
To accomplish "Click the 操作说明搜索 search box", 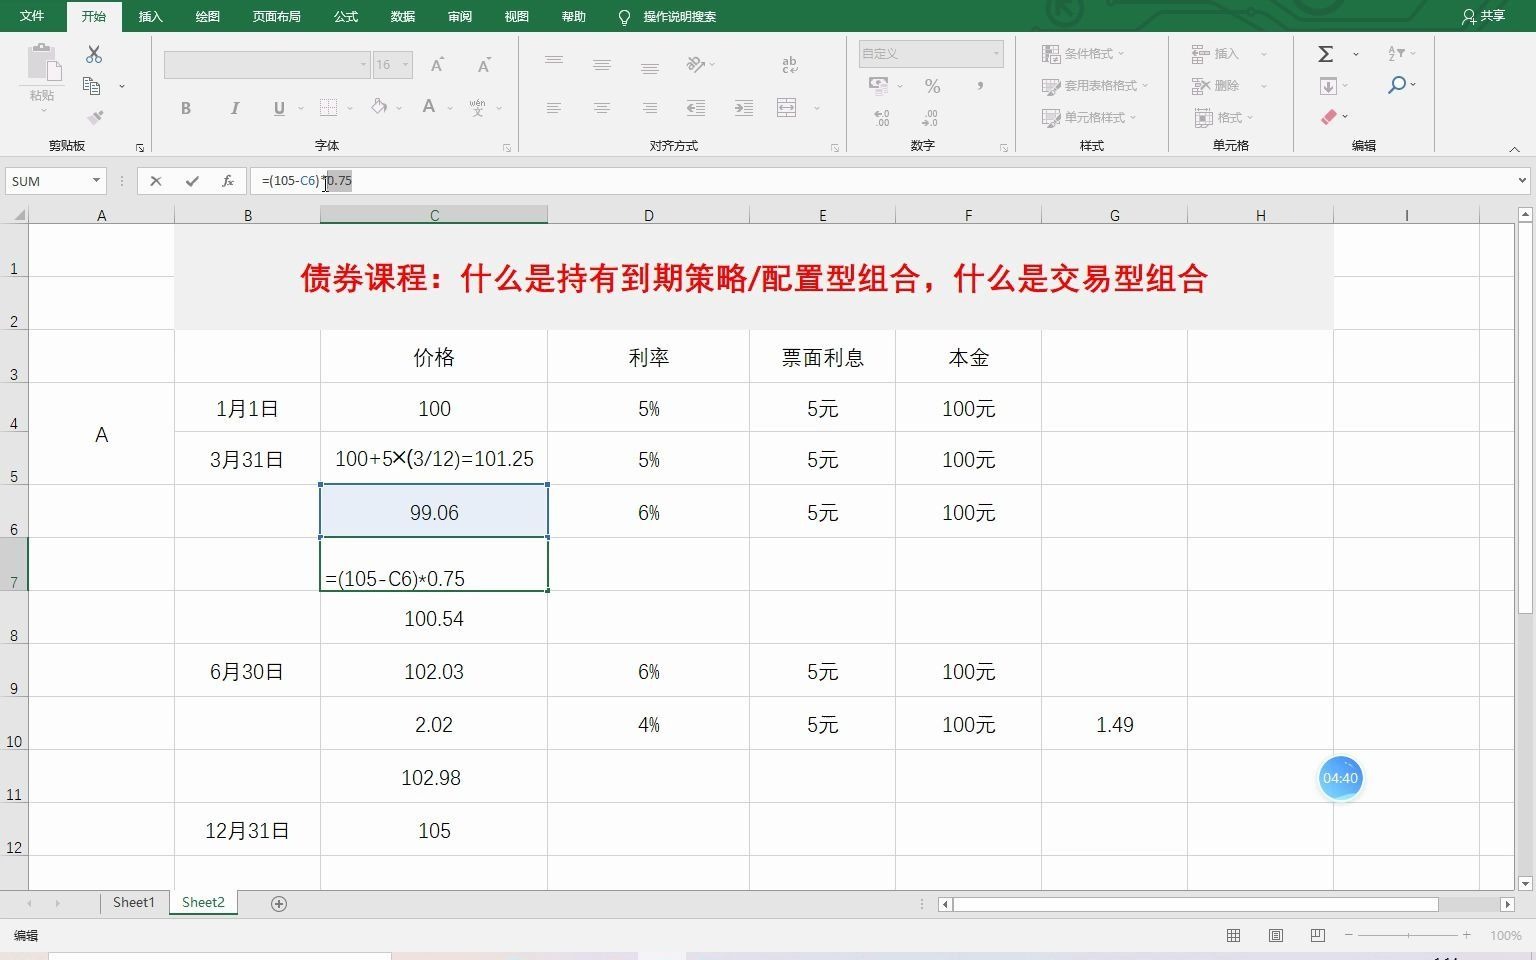I will coord(679,16).
